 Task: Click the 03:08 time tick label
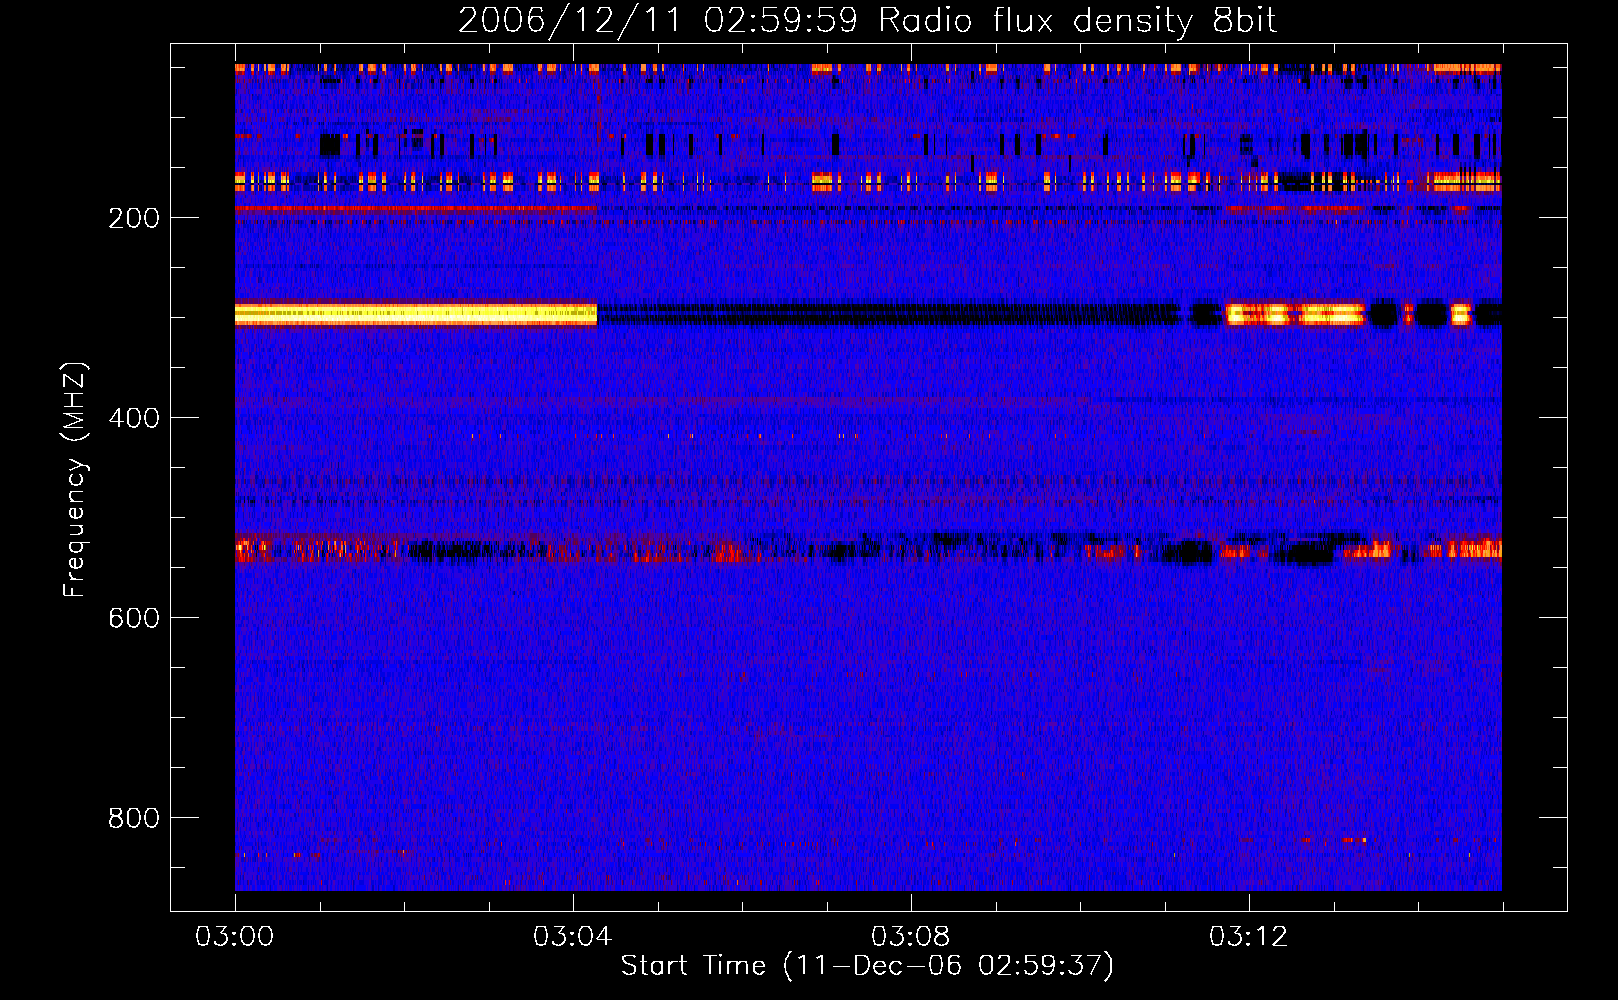910,937
